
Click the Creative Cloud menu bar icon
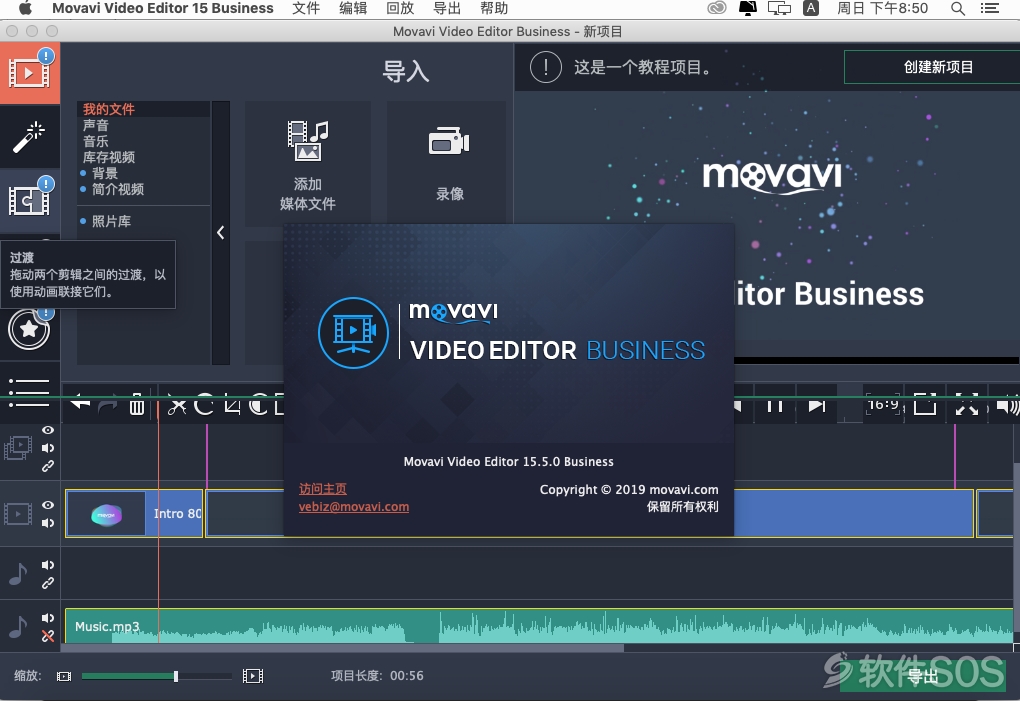pyautogui.click(x=716, y=8)
